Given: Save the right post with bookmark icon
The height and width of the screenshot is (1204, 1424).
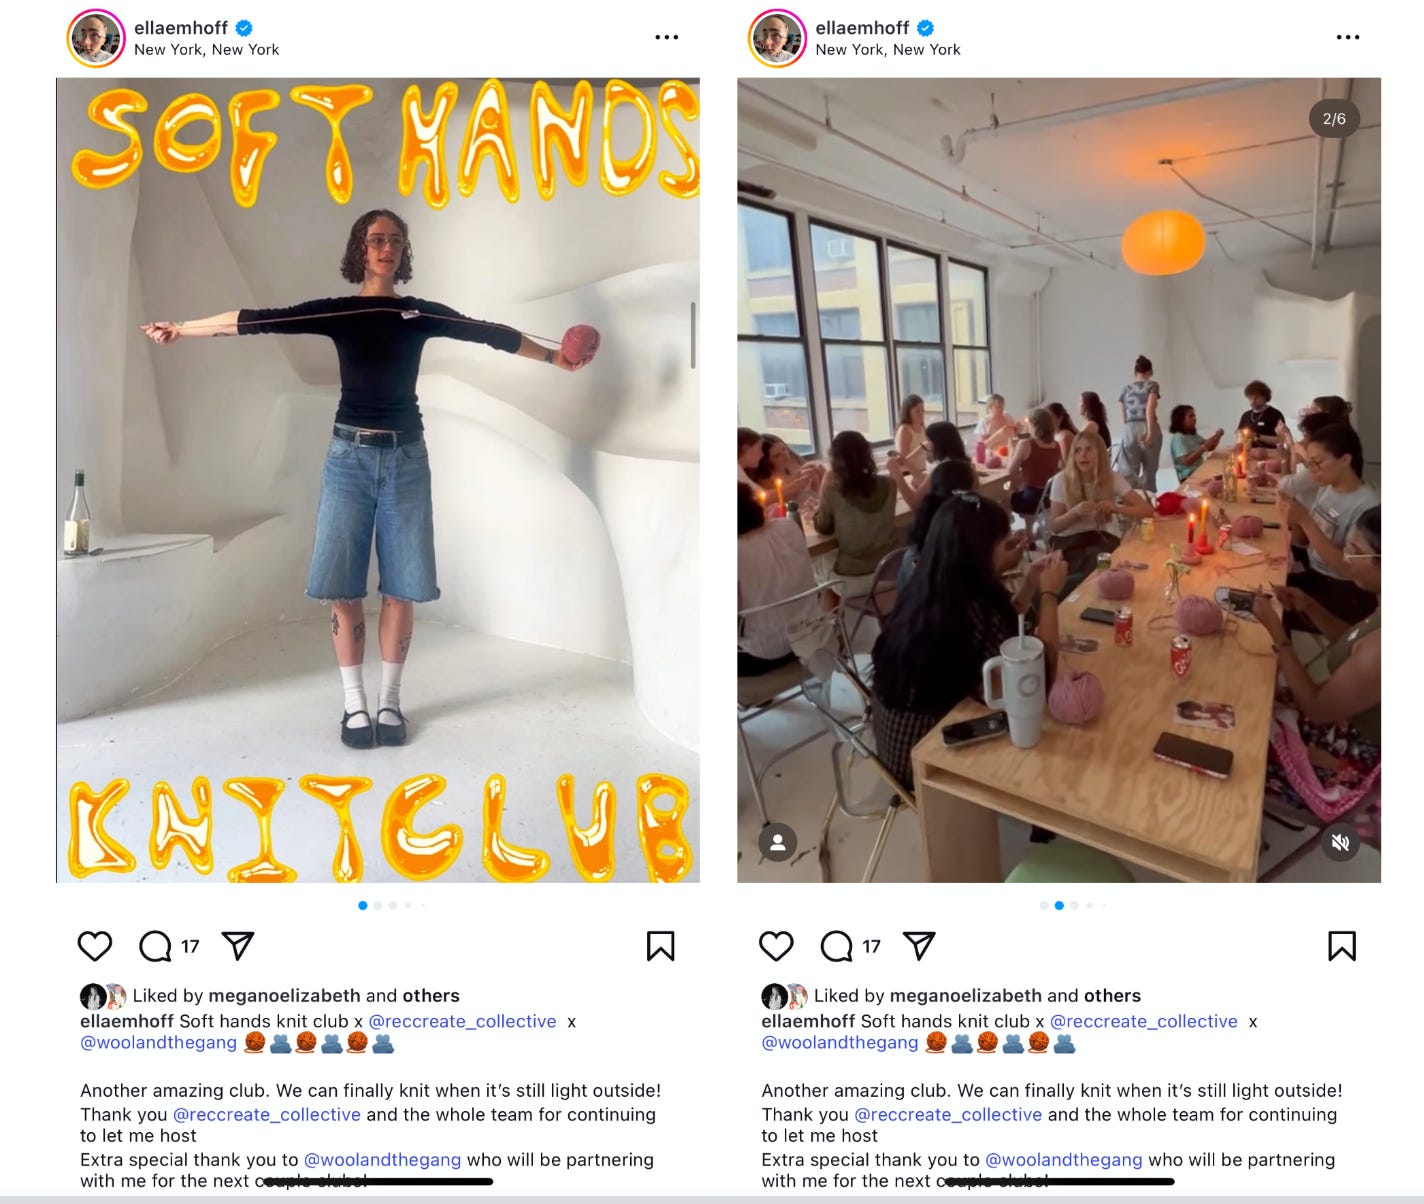Looking at the screenshot, I should point(1342,946).
